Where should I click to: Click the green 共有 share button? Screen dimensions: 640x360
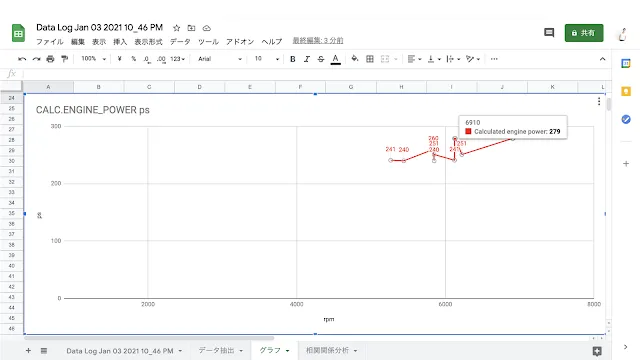coord(584,33)
